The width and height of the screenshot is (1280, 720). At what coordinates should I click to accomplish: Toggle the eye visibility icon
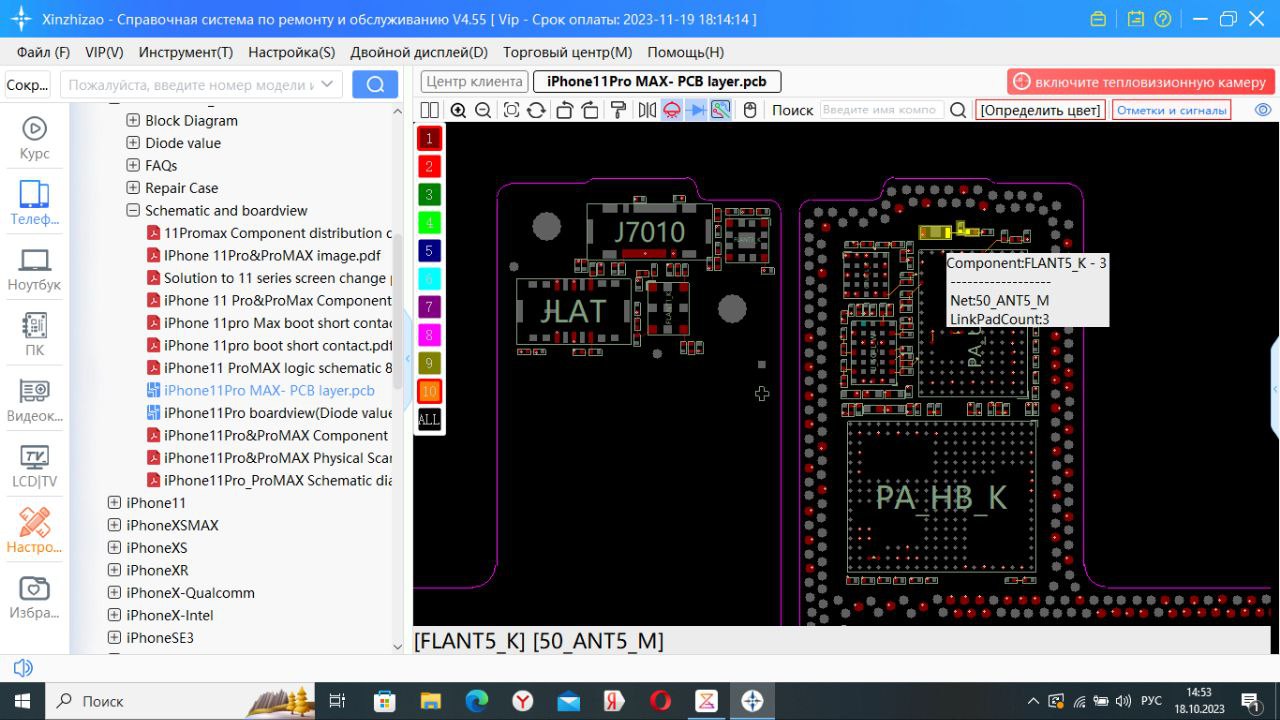(1263, 110)
